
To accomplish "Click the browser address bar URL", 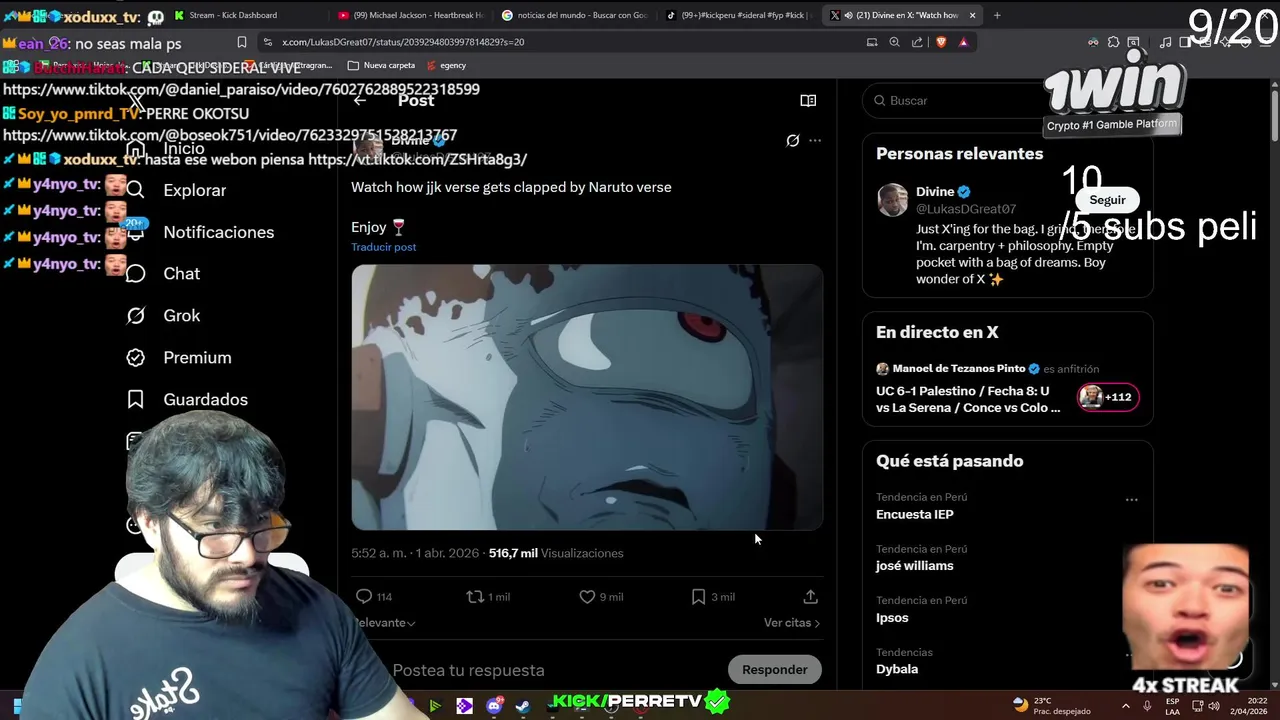I will point(402,42).
